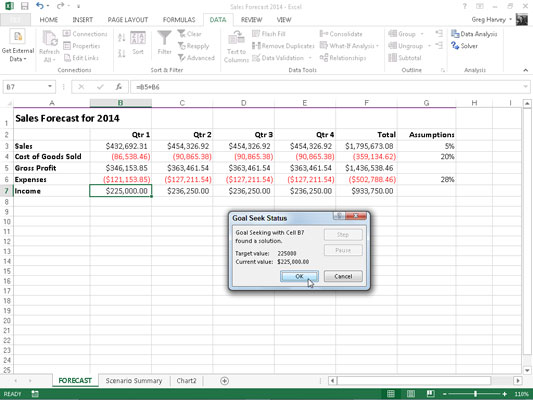Select row 7 header
The image size is (533, 400).
6,191
